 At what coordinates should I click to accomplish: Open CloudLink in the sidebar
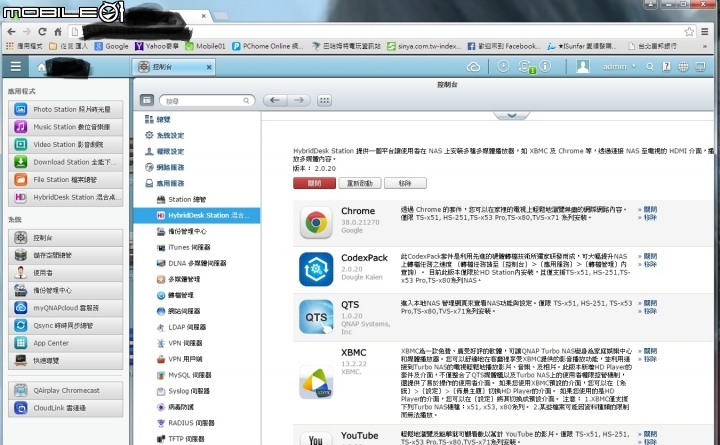pos(66,408)
